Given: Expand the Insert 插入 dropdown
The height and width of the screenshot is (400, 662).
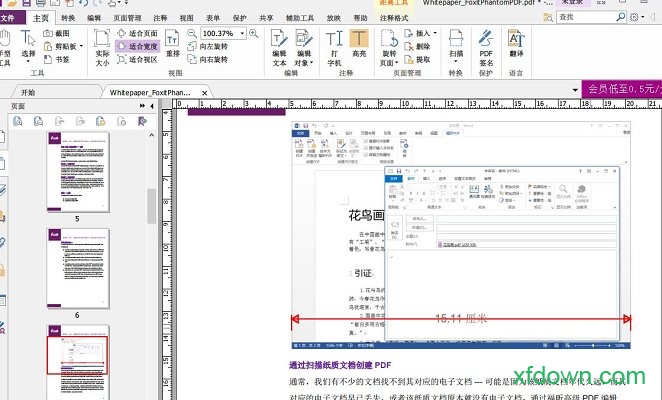Looking at the screenshot, I should coord(435,33).
